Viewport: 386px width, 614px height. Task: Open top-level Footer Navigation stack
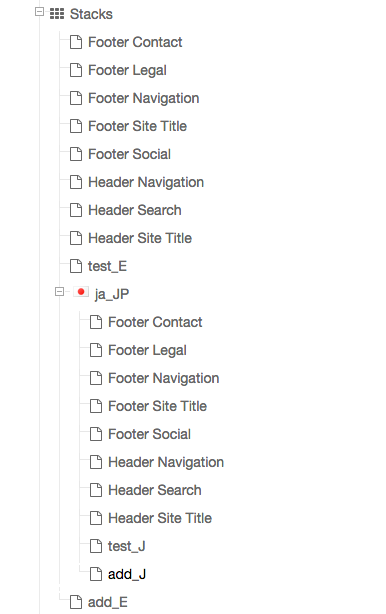tap(144, 99)
